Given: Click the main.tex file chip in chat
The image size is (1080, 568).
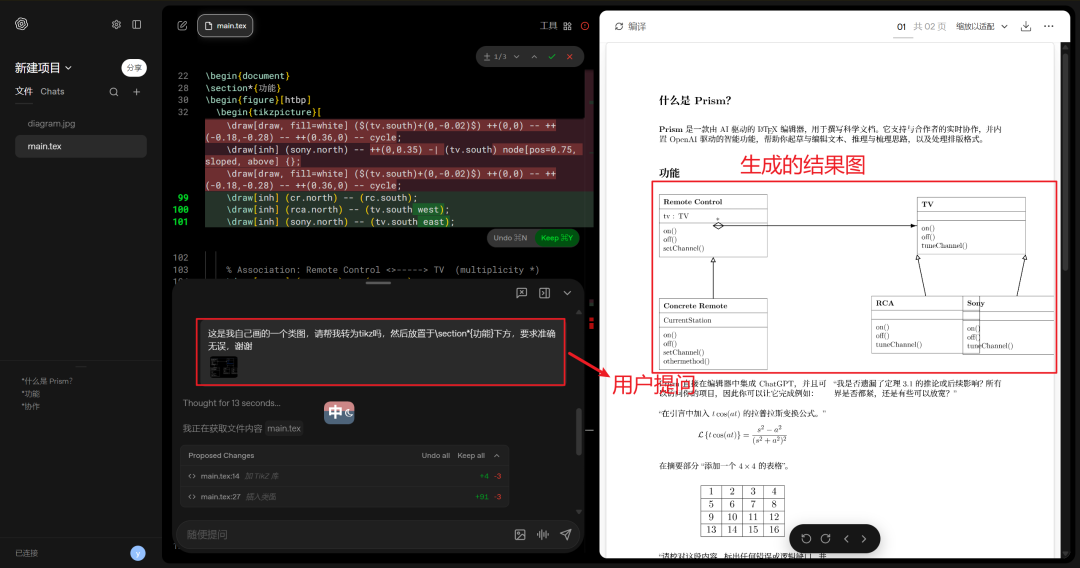Looking at the screenshot, I should [x=284, y=428].
